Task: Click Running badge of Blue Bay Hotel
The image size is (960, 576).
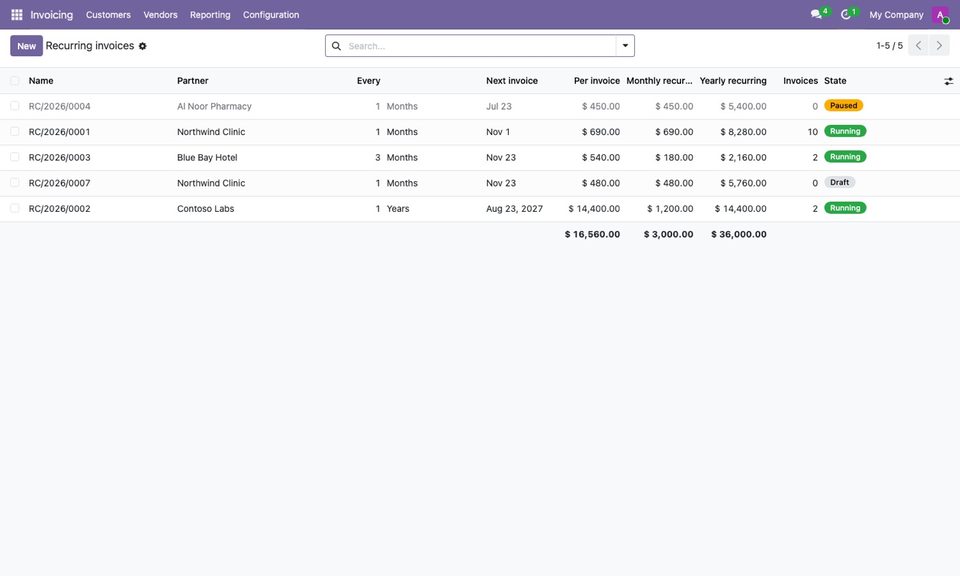Action: 845,157
